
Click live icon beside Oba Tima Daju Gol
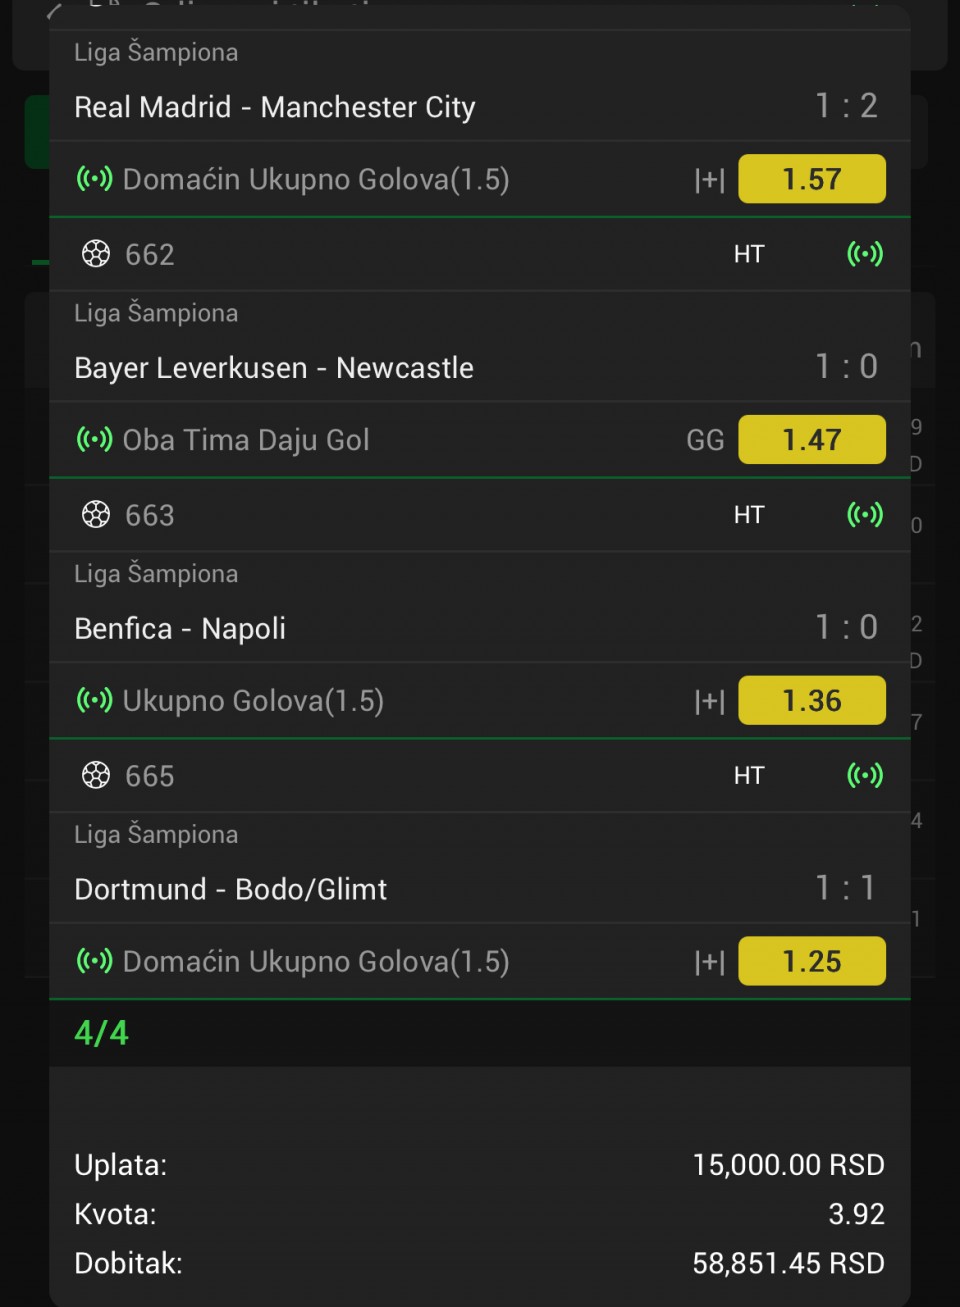coord(95,440)
